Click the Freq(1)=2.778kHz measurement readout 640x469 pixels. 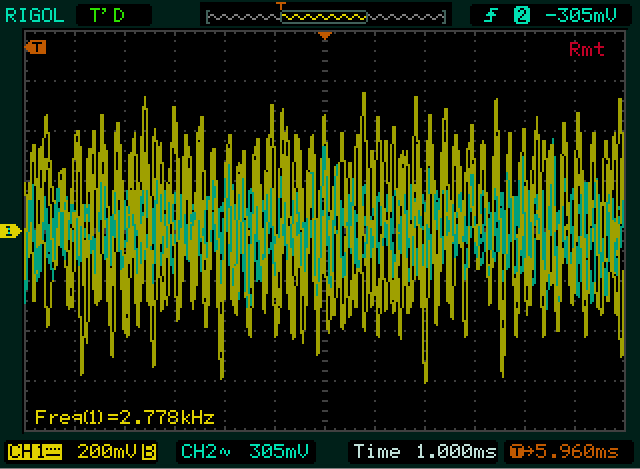124,417
